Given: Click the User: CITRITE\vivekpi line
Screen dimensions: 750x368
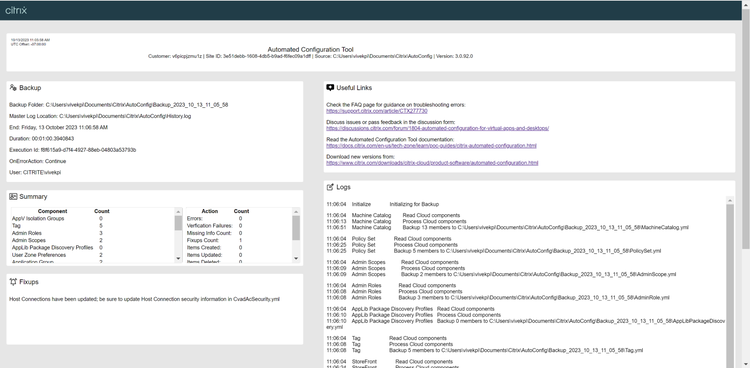Looking at the screenshot, I should 35,172.
